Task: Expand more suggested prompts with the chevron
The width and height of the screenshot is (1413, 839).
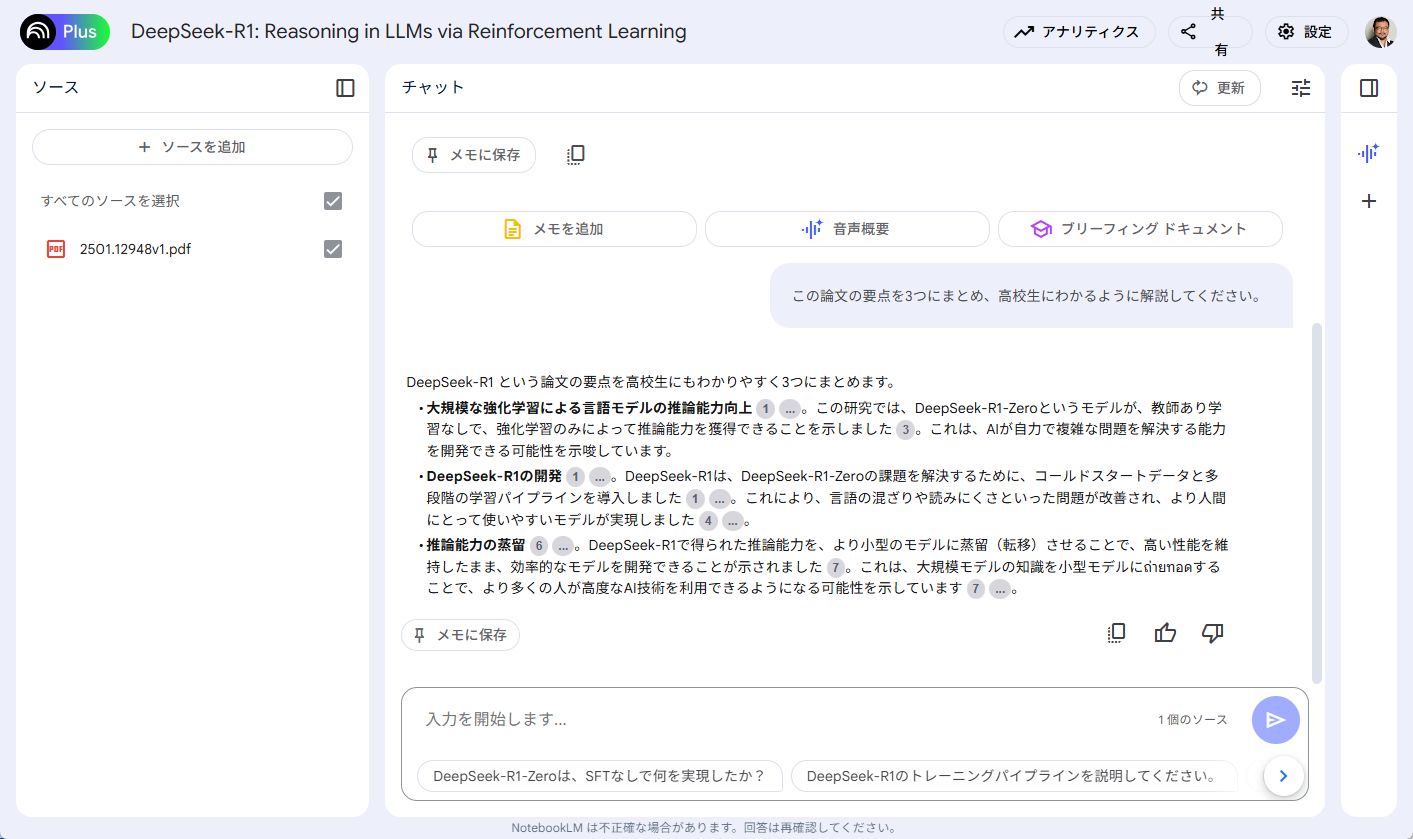Action: point(1283,775)
